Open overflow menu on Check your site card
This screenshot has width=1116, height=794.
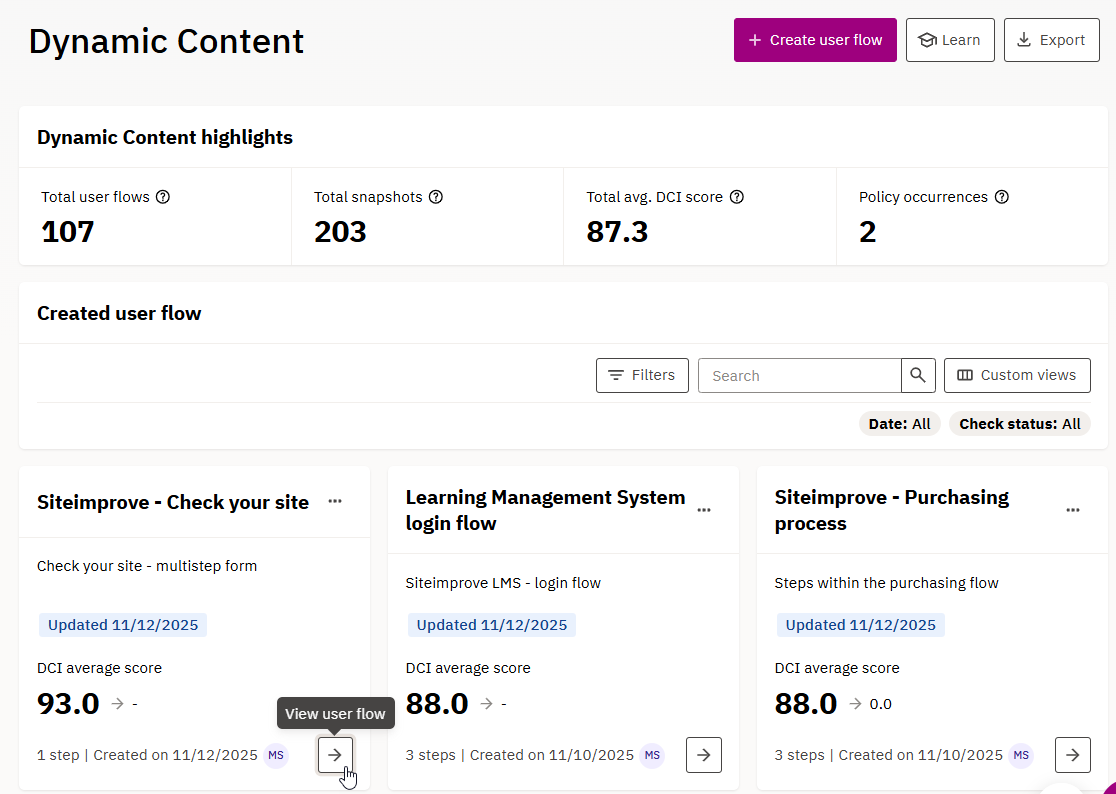335,501
